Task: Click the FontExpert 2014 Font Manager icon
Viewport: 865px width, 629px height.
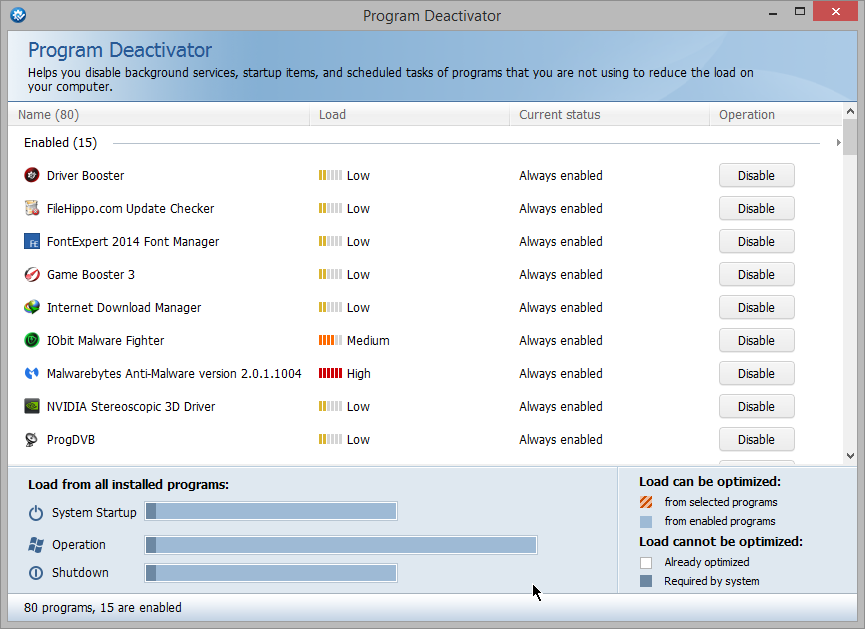Action: pyautogui.click(x=32, y=242)
